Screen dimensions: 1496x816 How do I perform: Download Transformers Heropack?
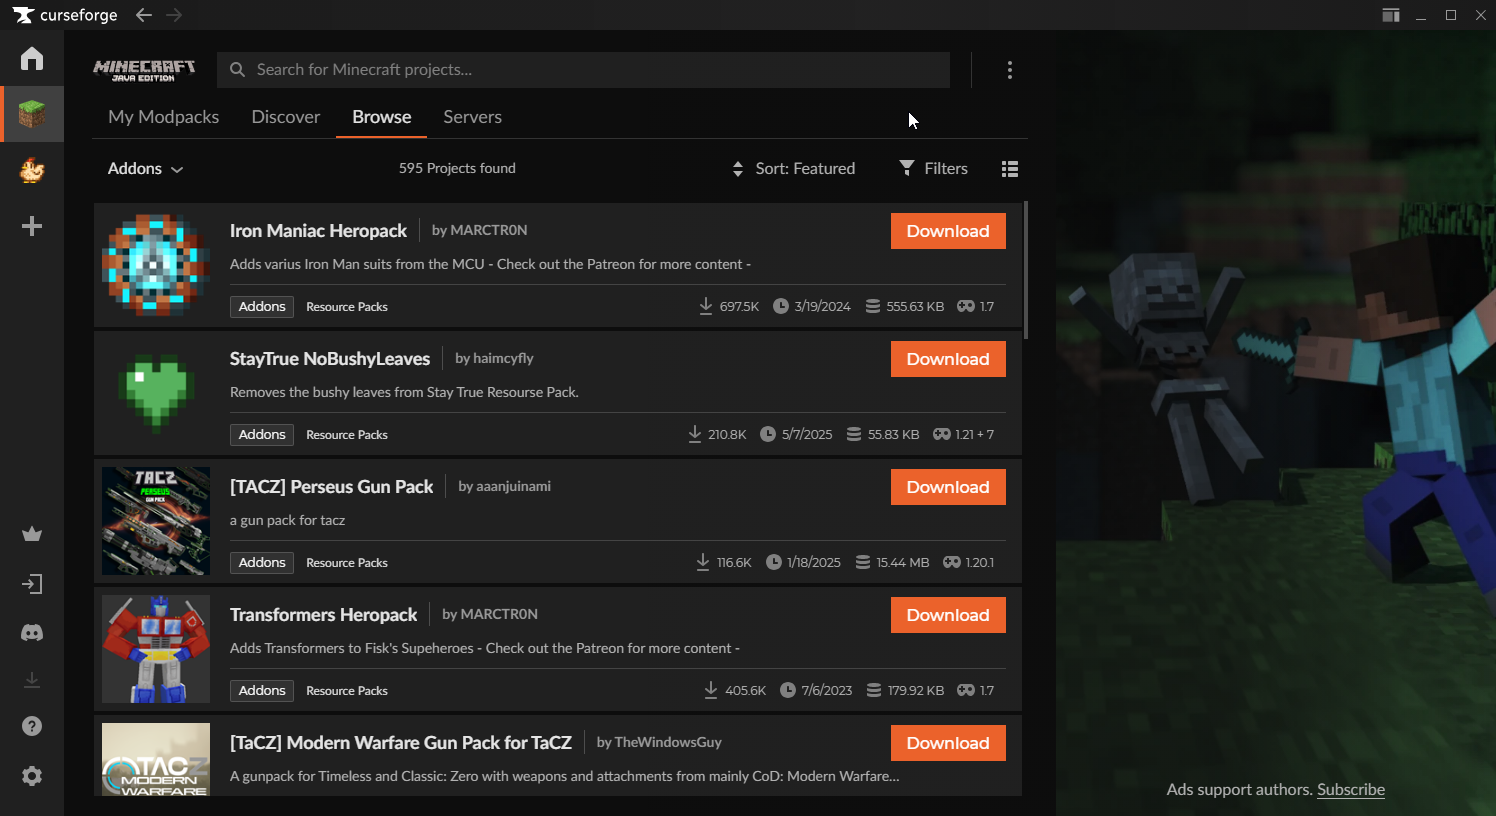pyautogui.click(x=948, y=615)
